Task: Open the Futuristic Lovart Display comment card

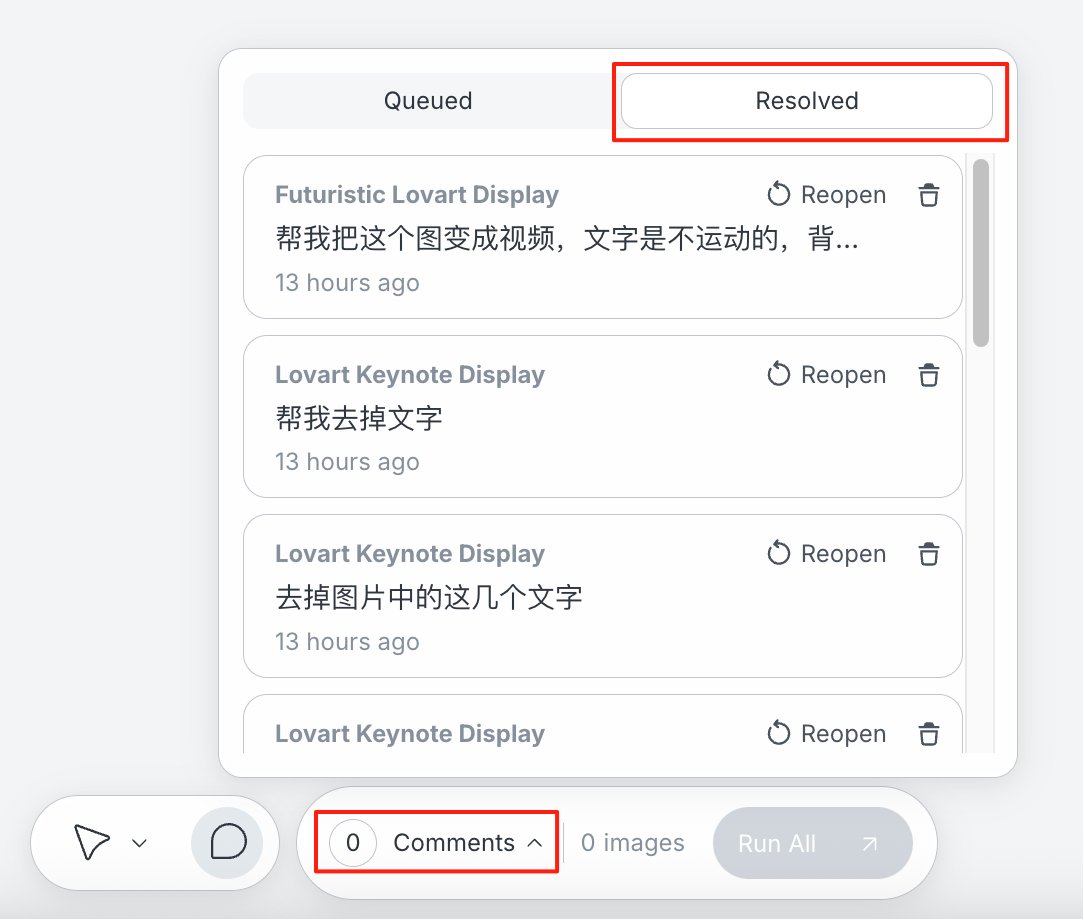Action: (603, 237)
